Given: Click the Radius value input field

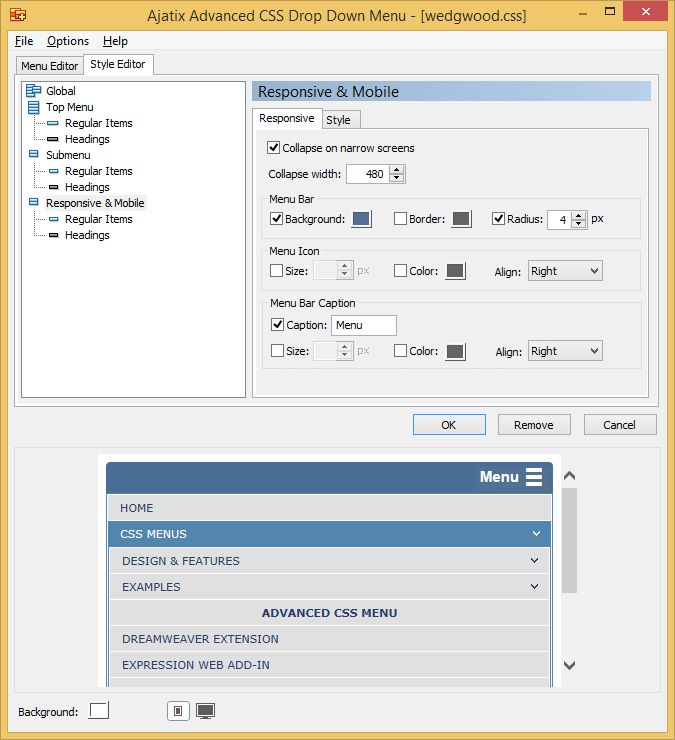Looking at the screenshot, I should click(560, 220).
